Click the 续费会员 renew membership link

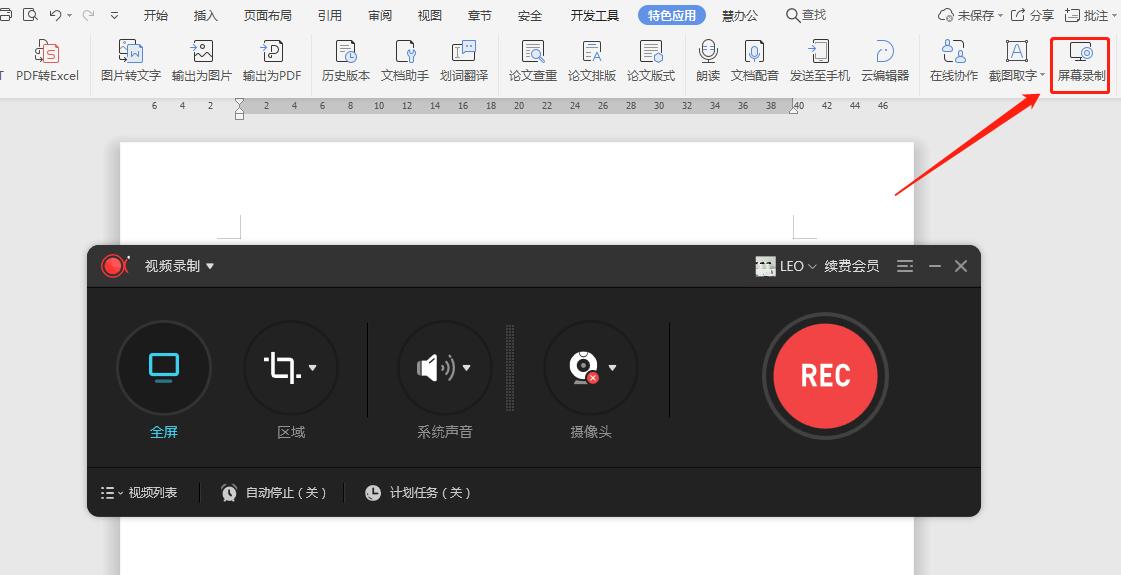coord(851,266)
